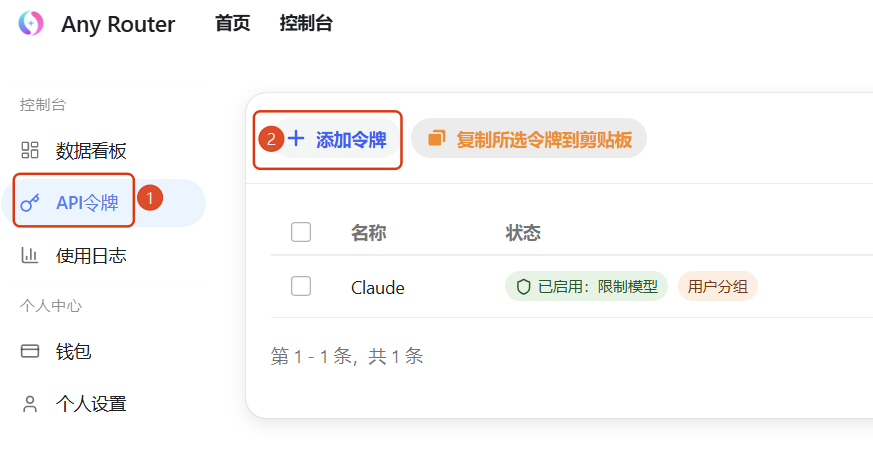Check the Claude token row checkbox
The height and width of the screenshot is (452, 873).
point(301,287)
